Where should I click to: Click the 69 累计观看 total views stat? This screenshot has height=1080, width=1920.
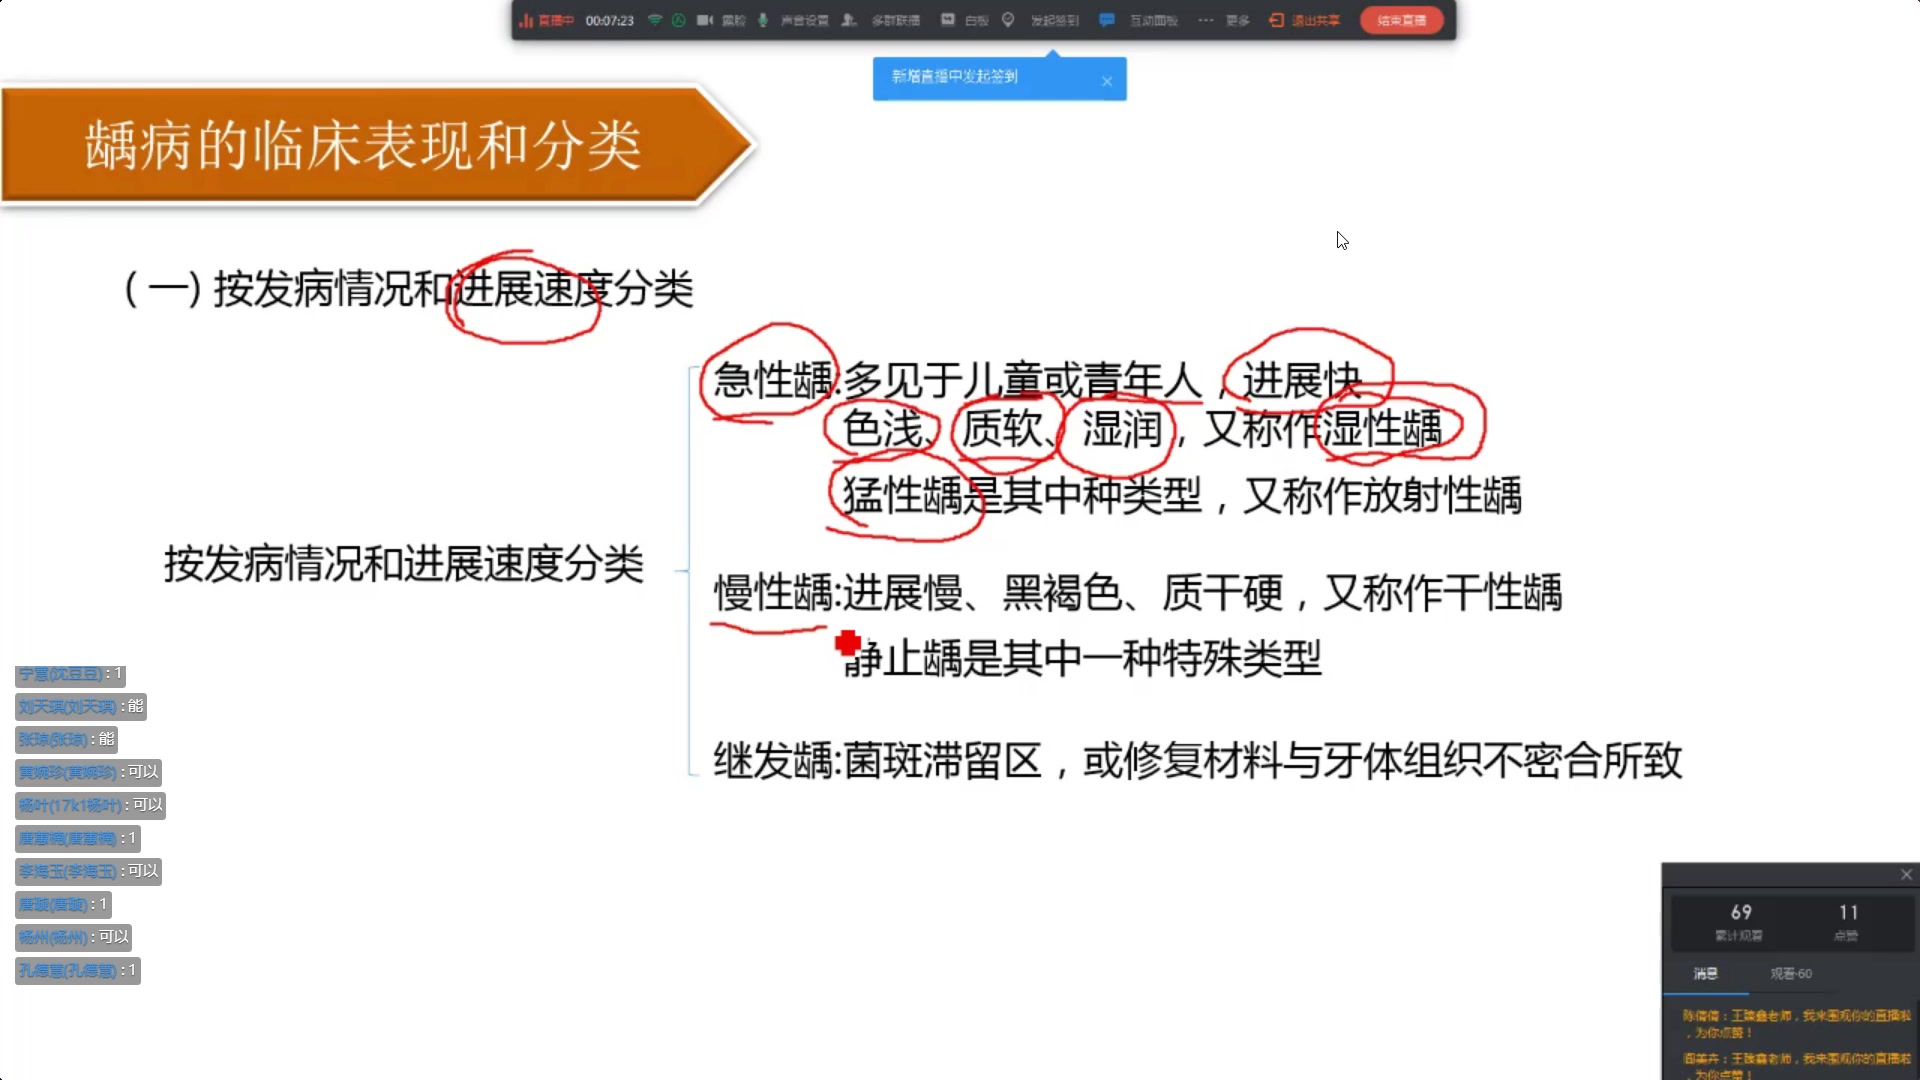click(1740, 922)
